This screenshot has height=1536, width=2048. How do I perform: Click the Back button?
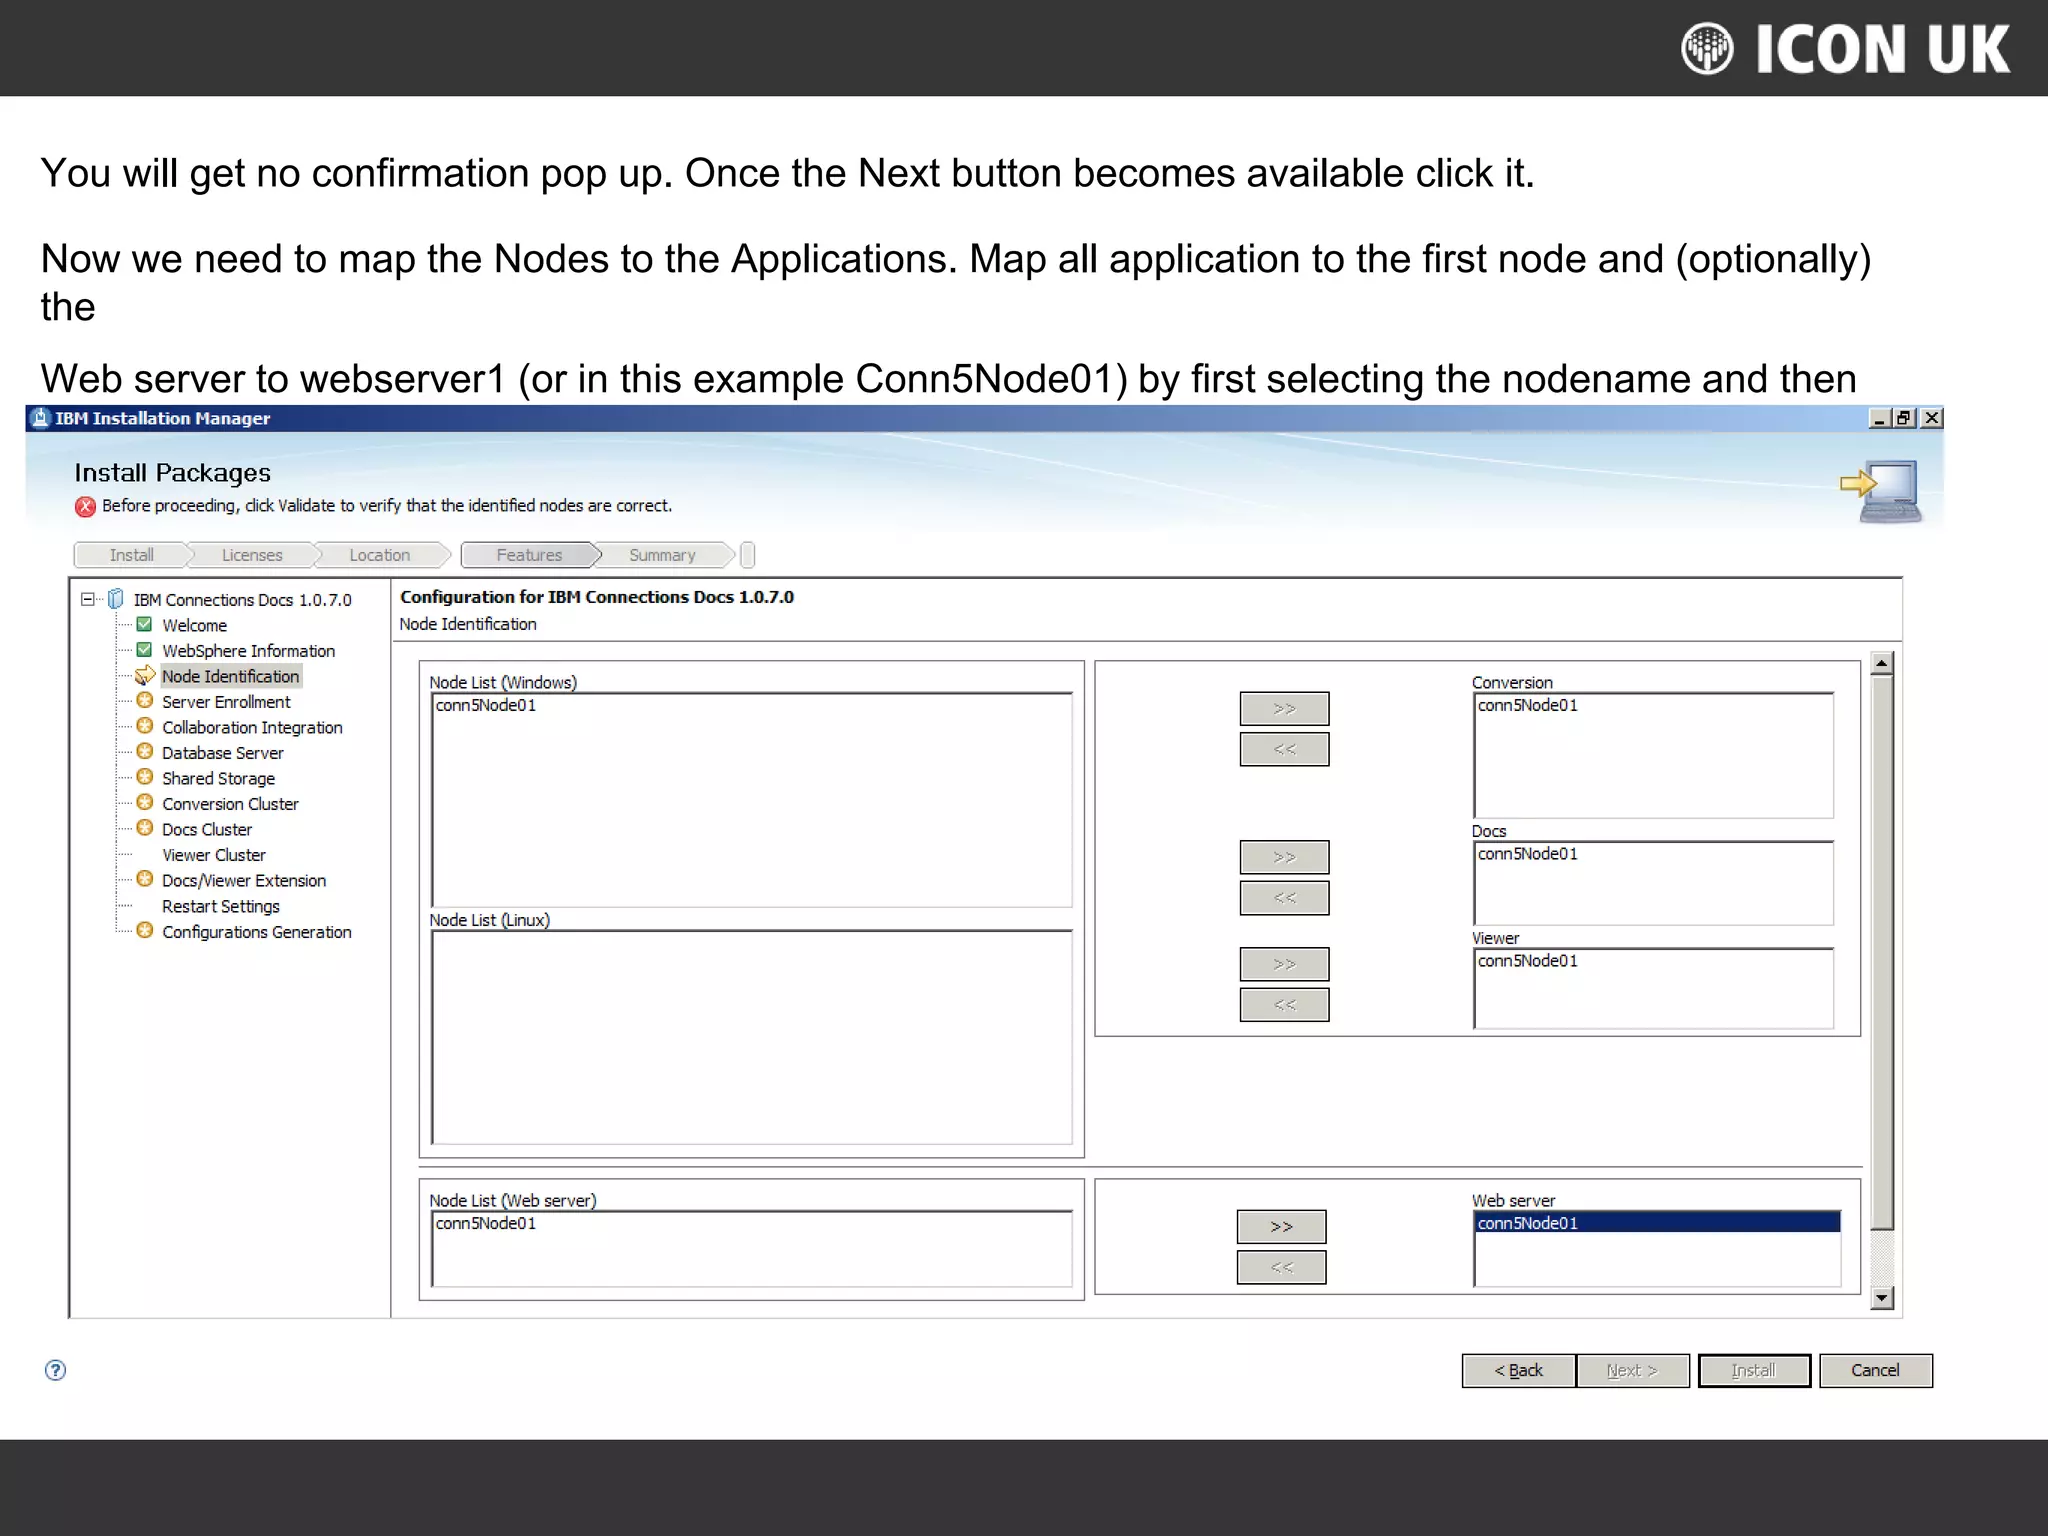[1518, 1371]
